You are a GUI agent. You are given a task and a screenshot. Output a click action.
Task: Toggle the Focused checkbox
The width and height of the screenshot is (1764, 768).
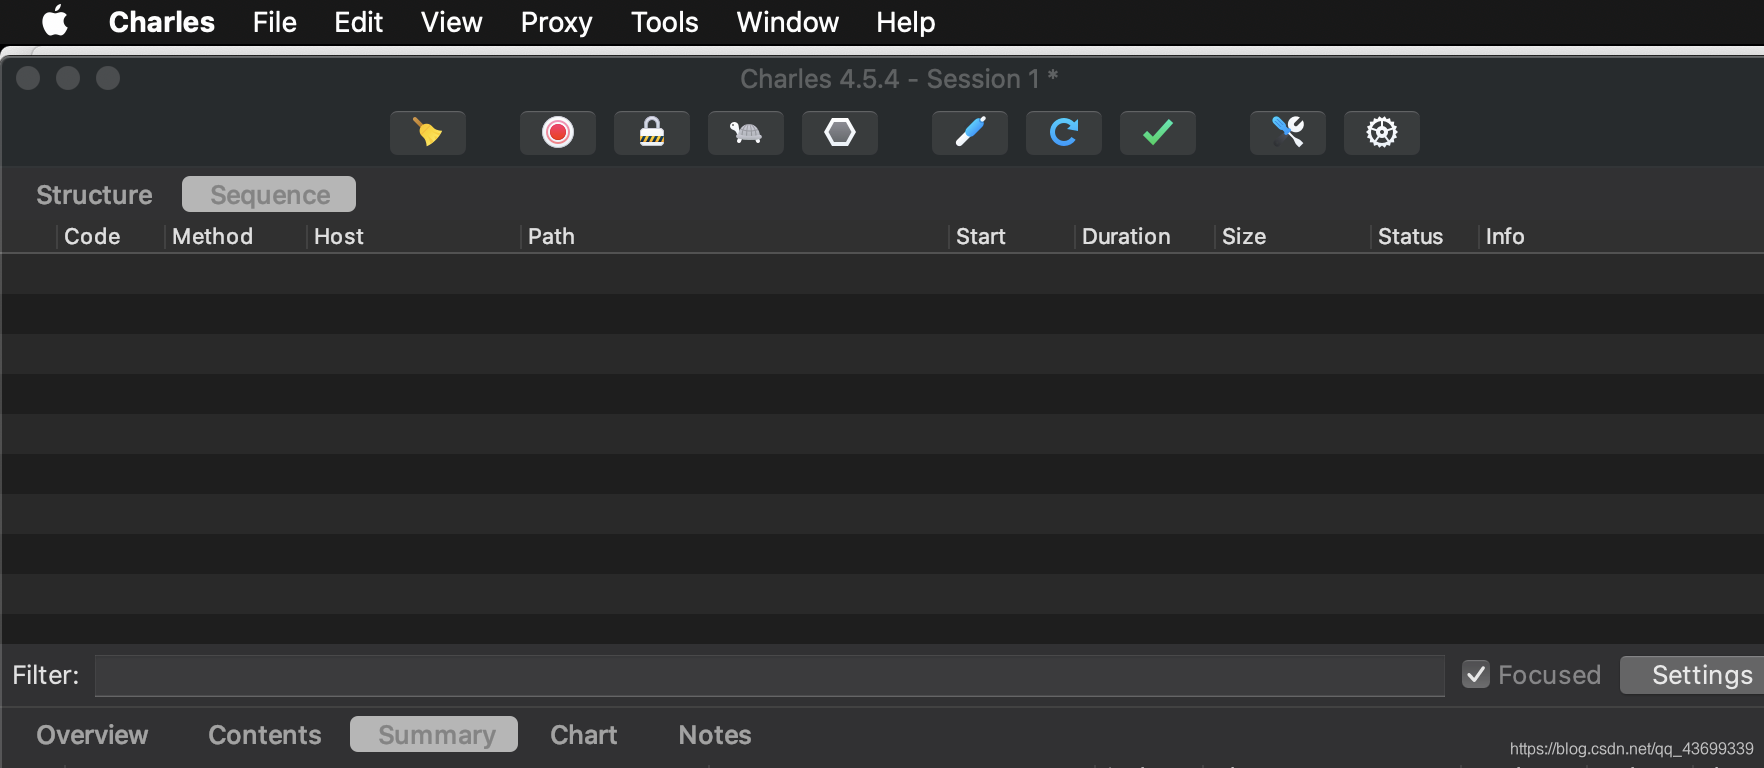click(1476, 675)
